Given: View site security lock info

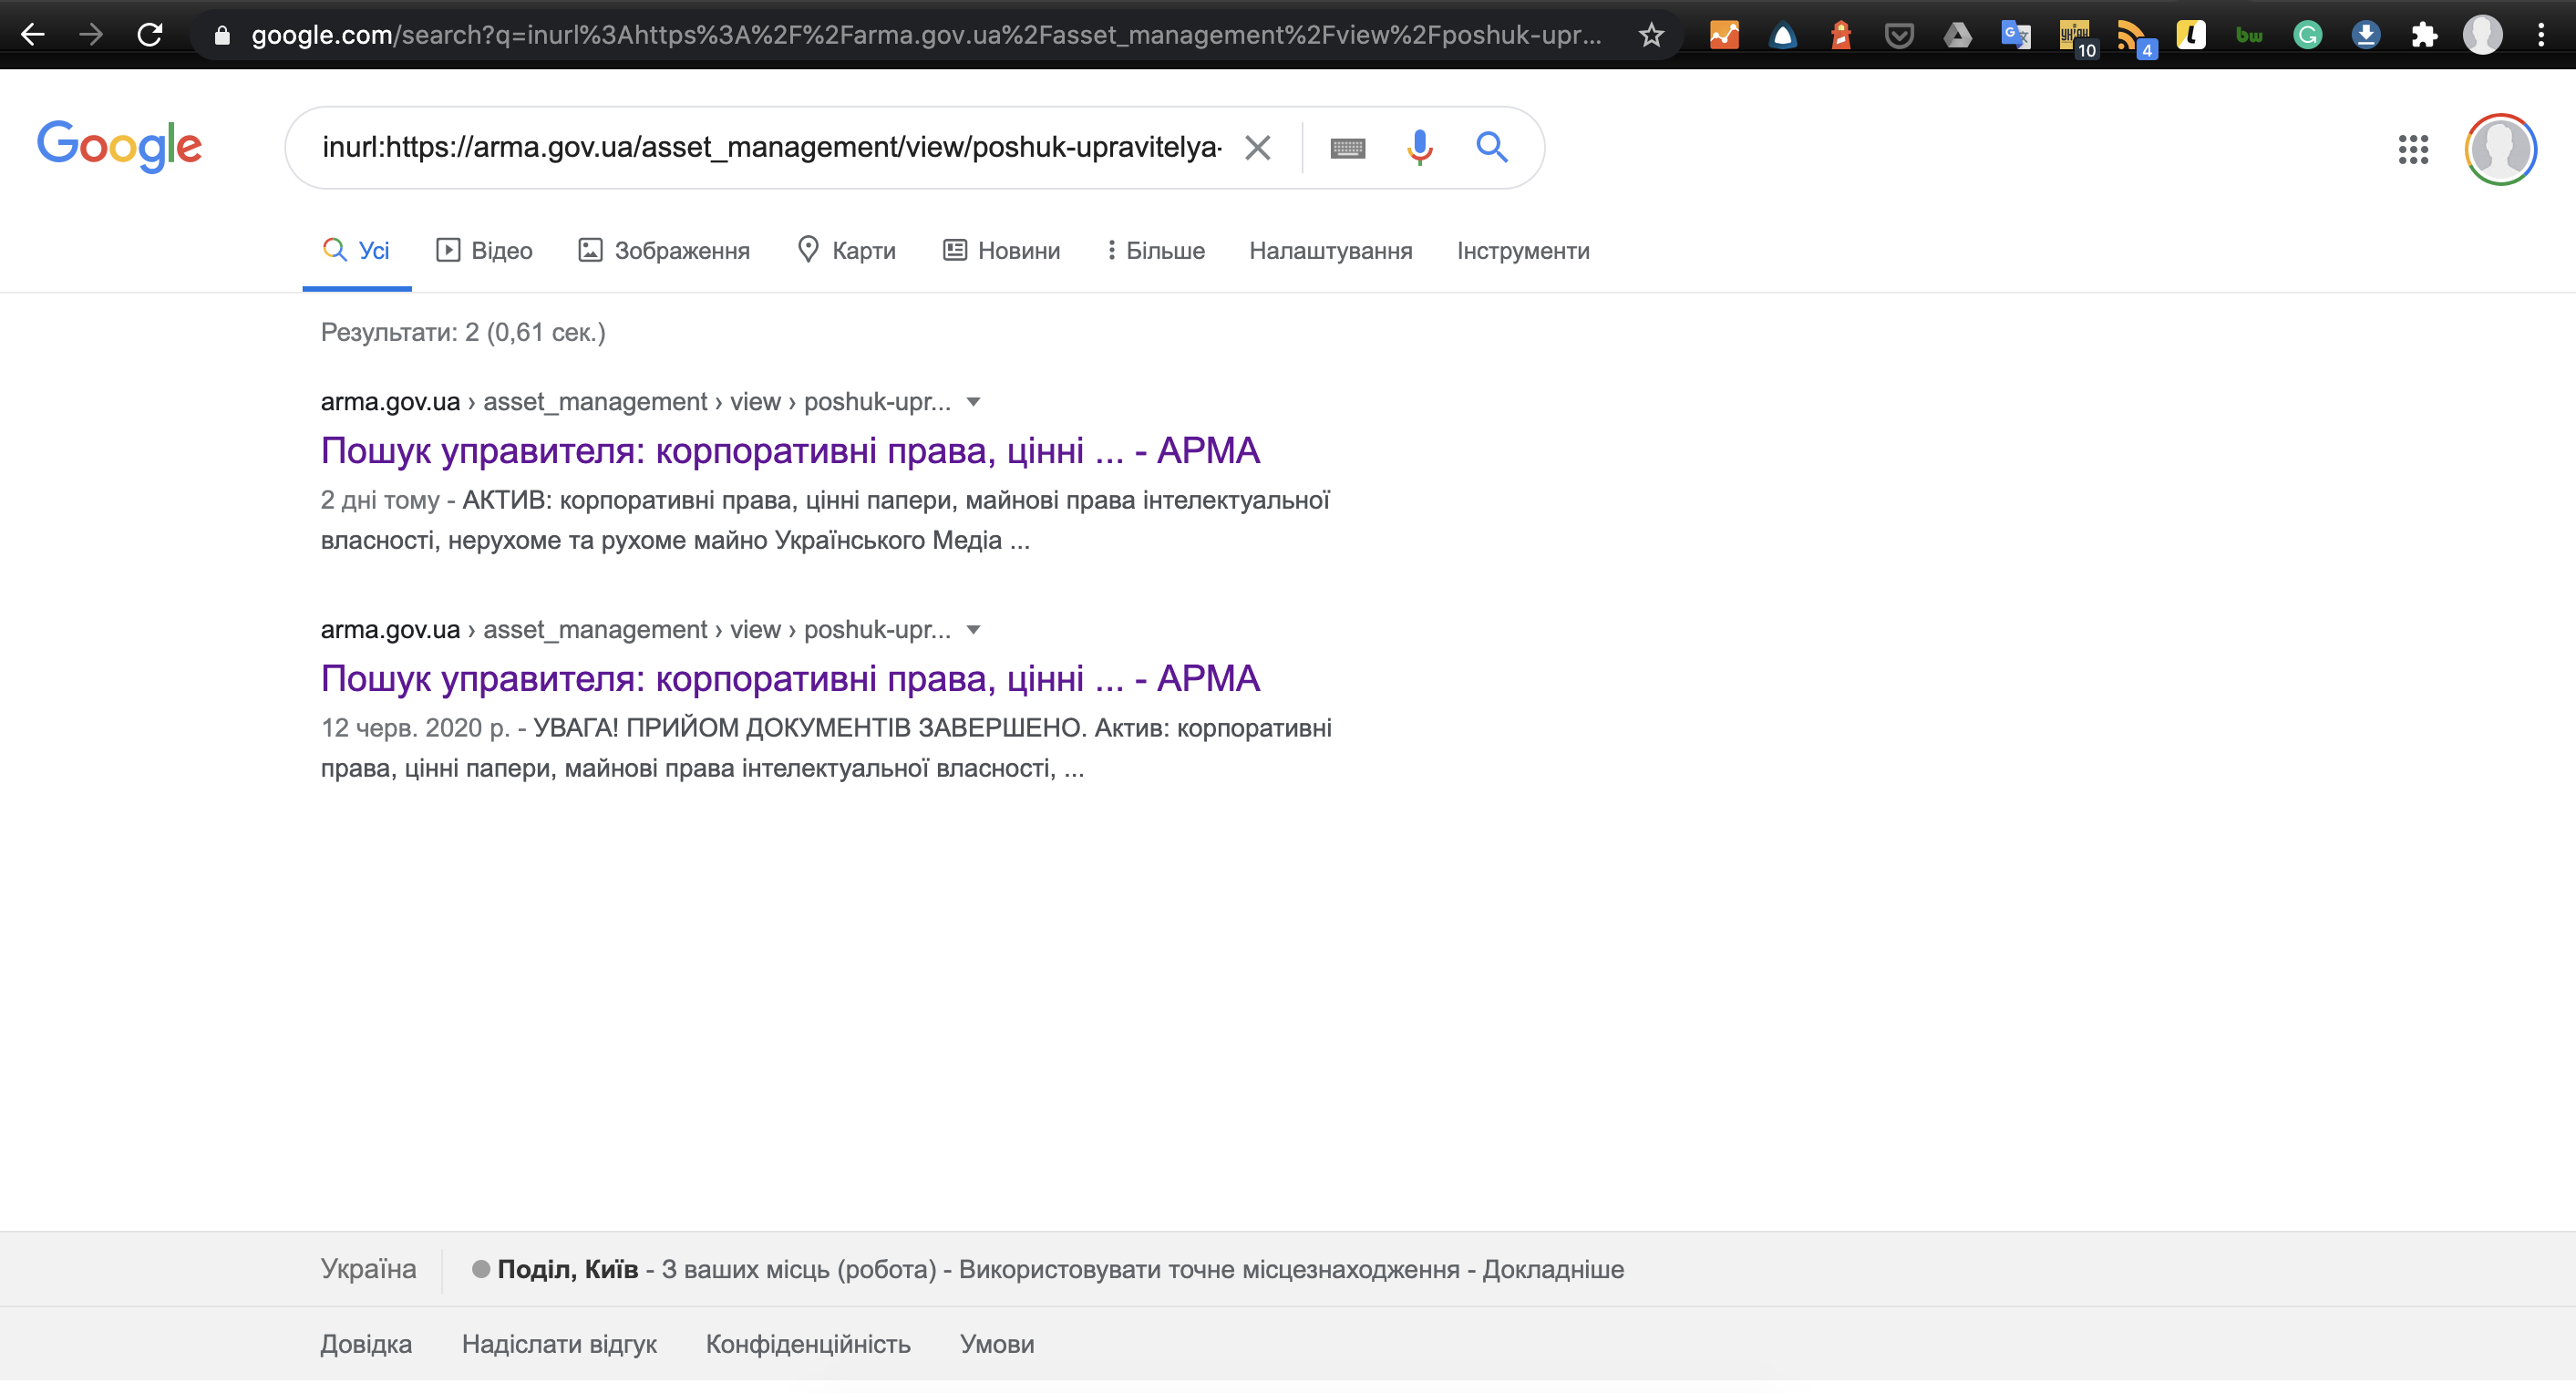Looking at the screenshot, I should click(x=222, y=36).
